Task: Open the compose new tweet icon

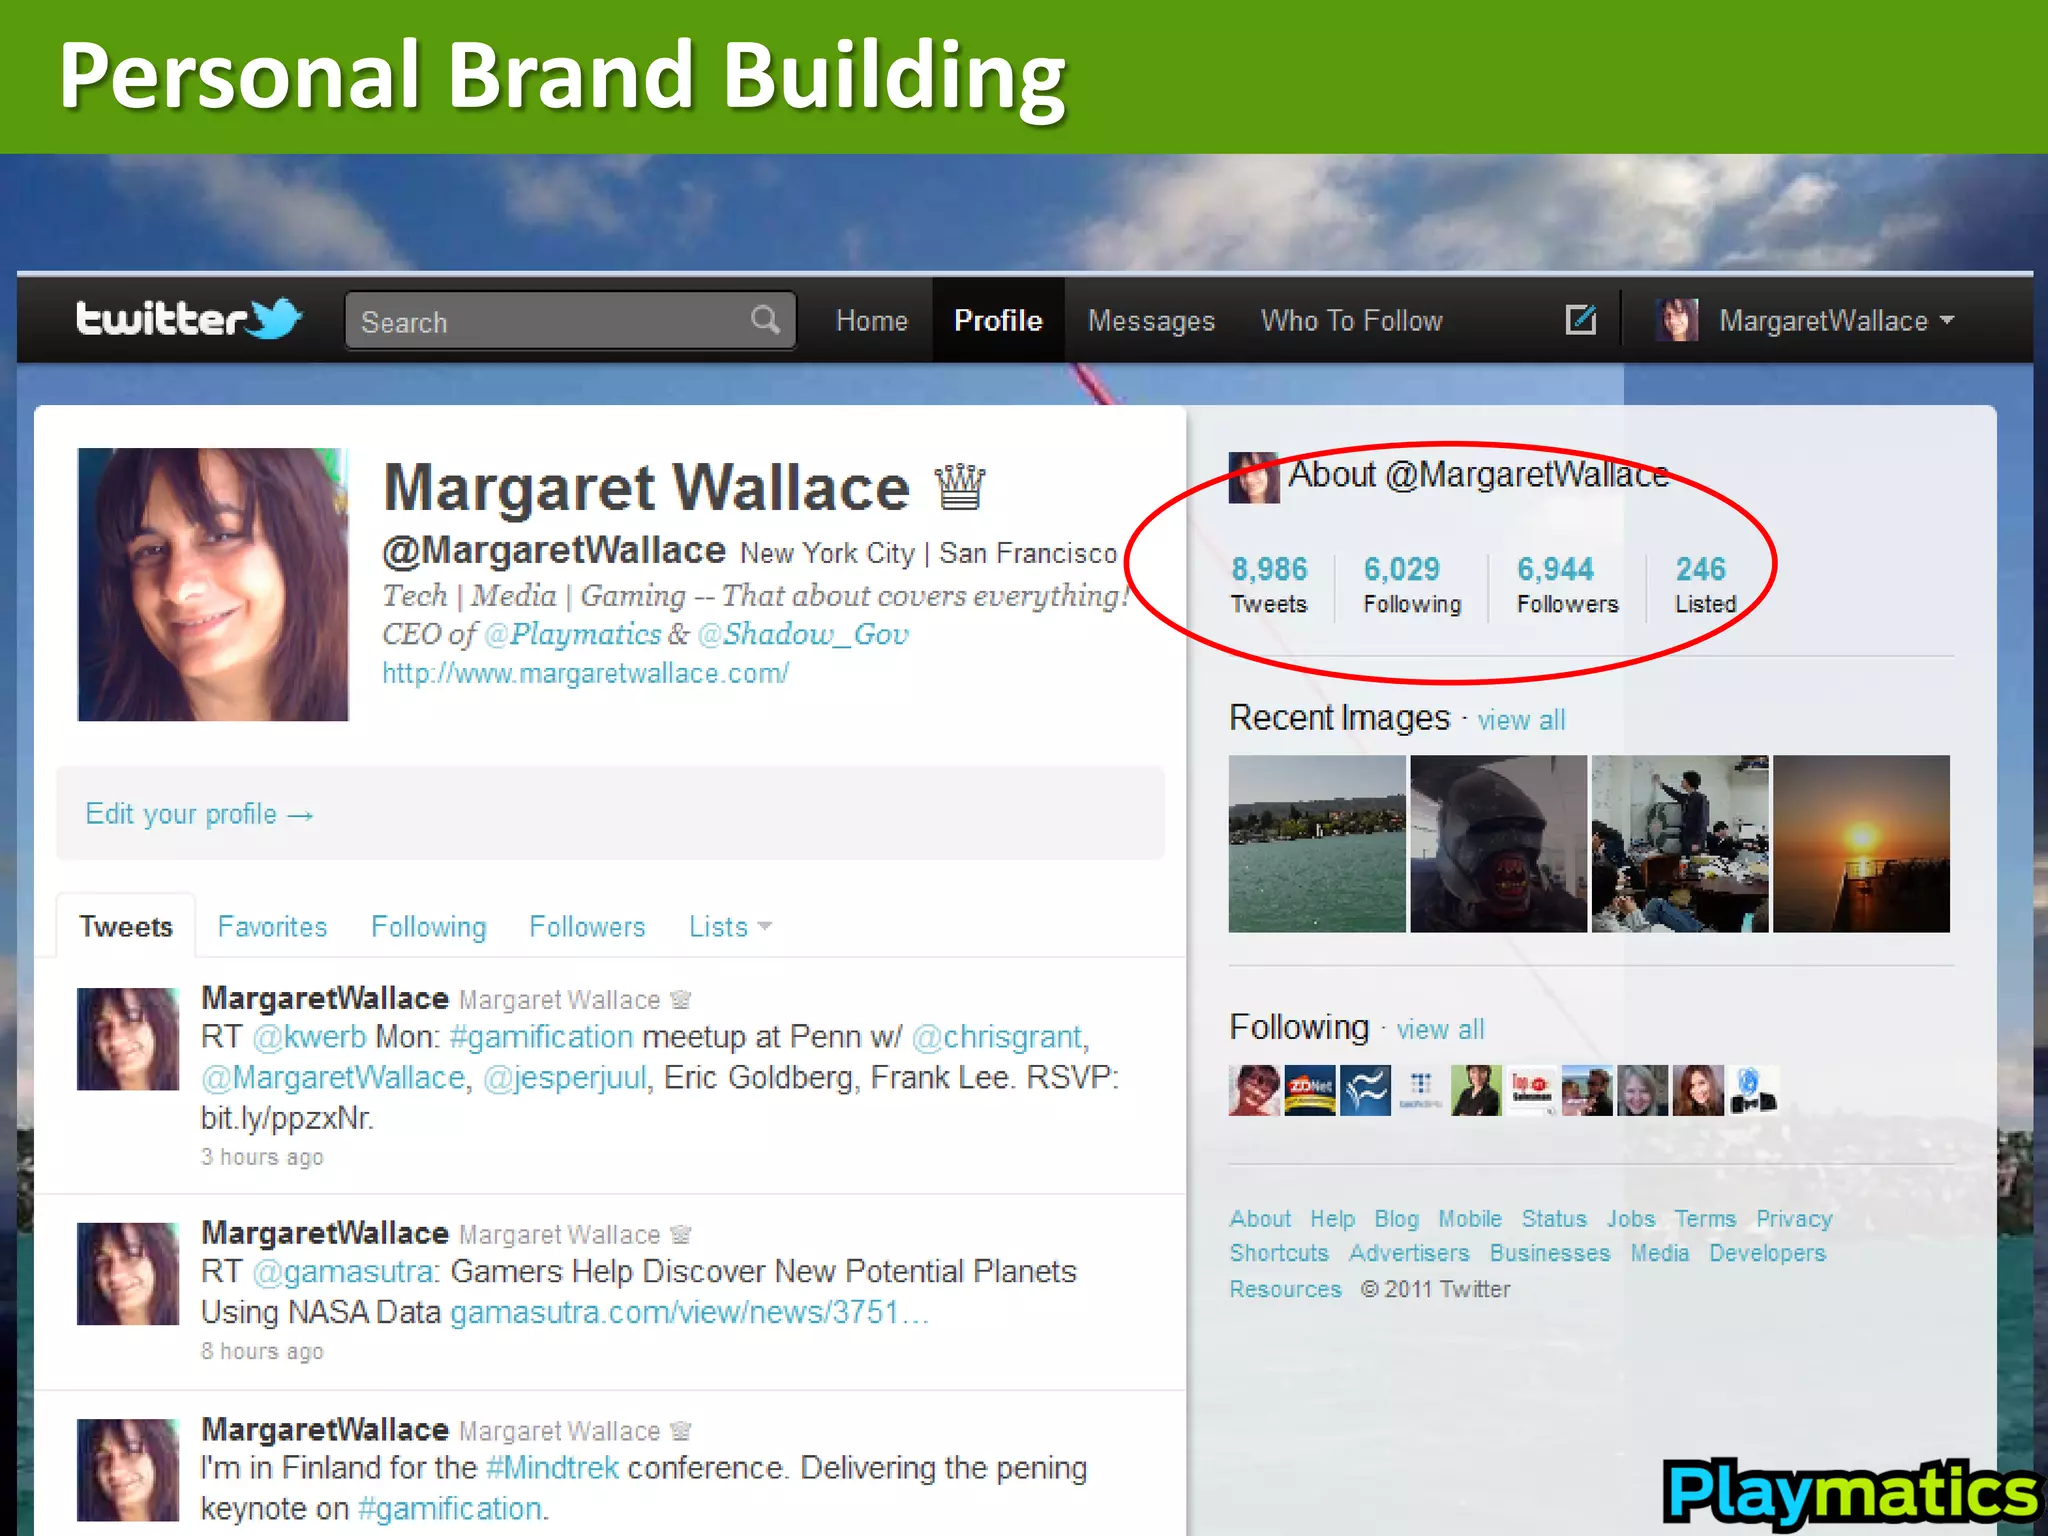Action: coord(1580,320)
